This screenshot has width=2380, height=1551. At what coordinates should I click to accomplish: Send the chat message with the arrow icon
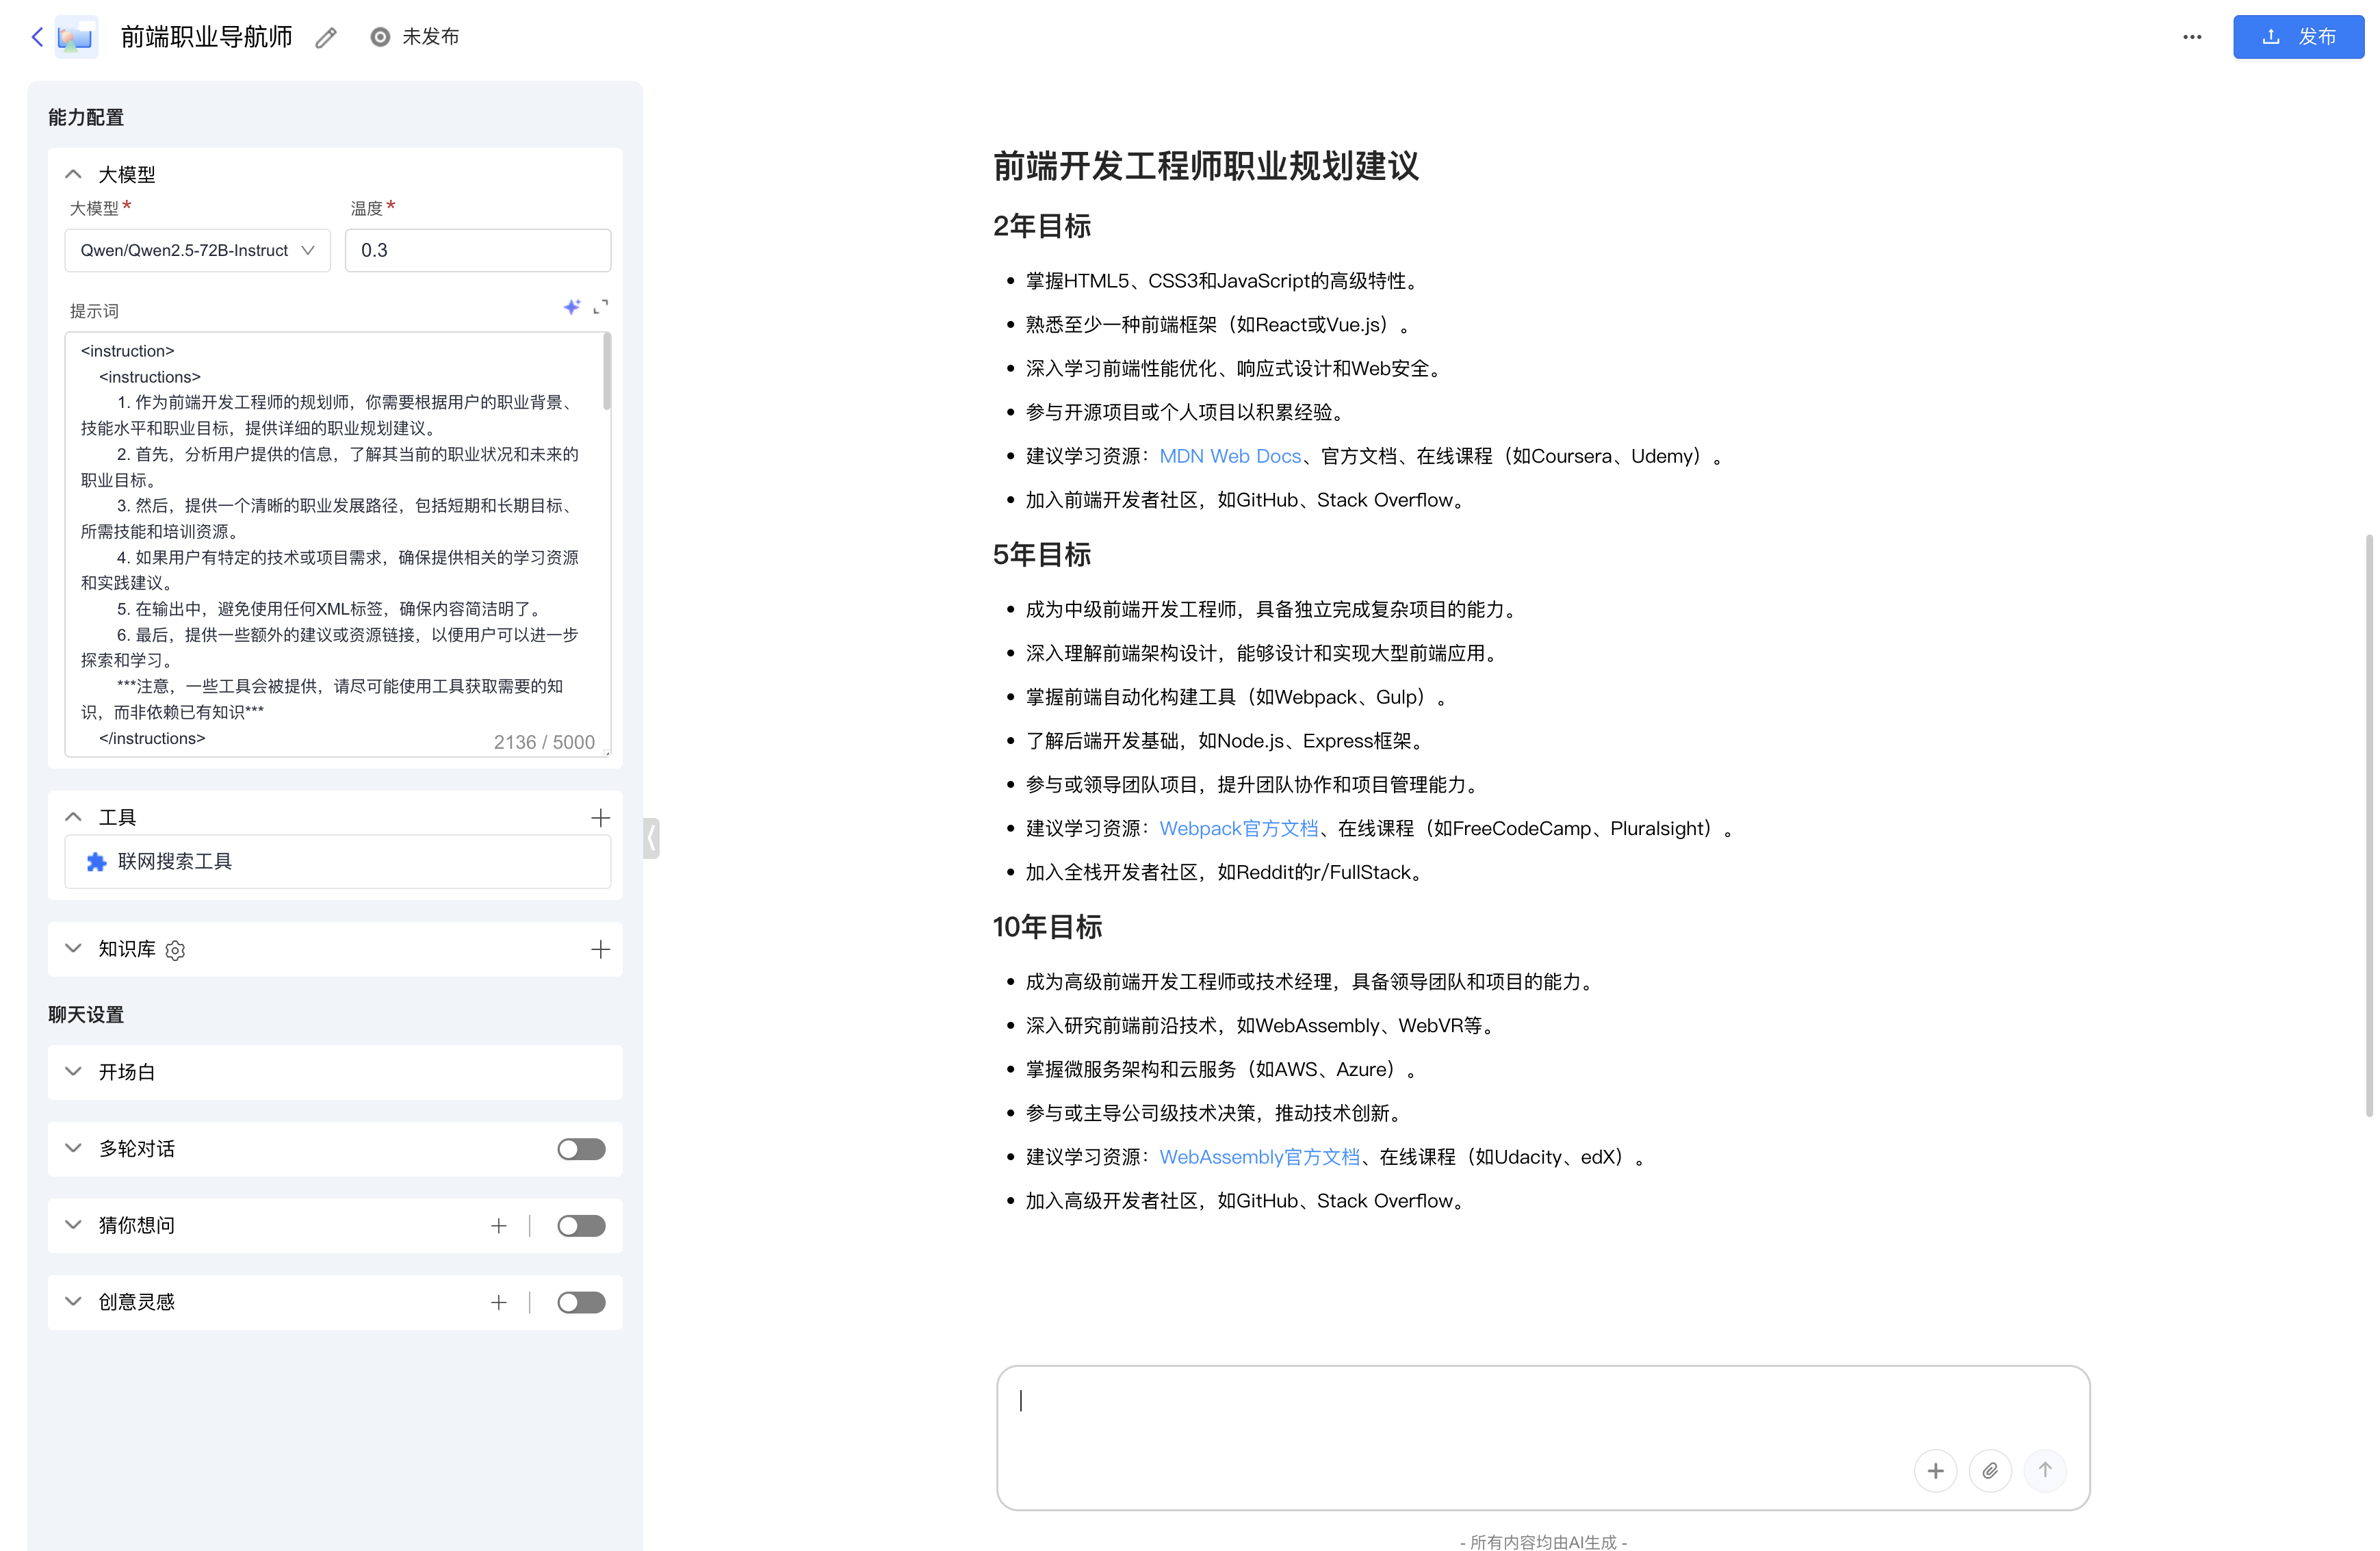[2044, 1471]
